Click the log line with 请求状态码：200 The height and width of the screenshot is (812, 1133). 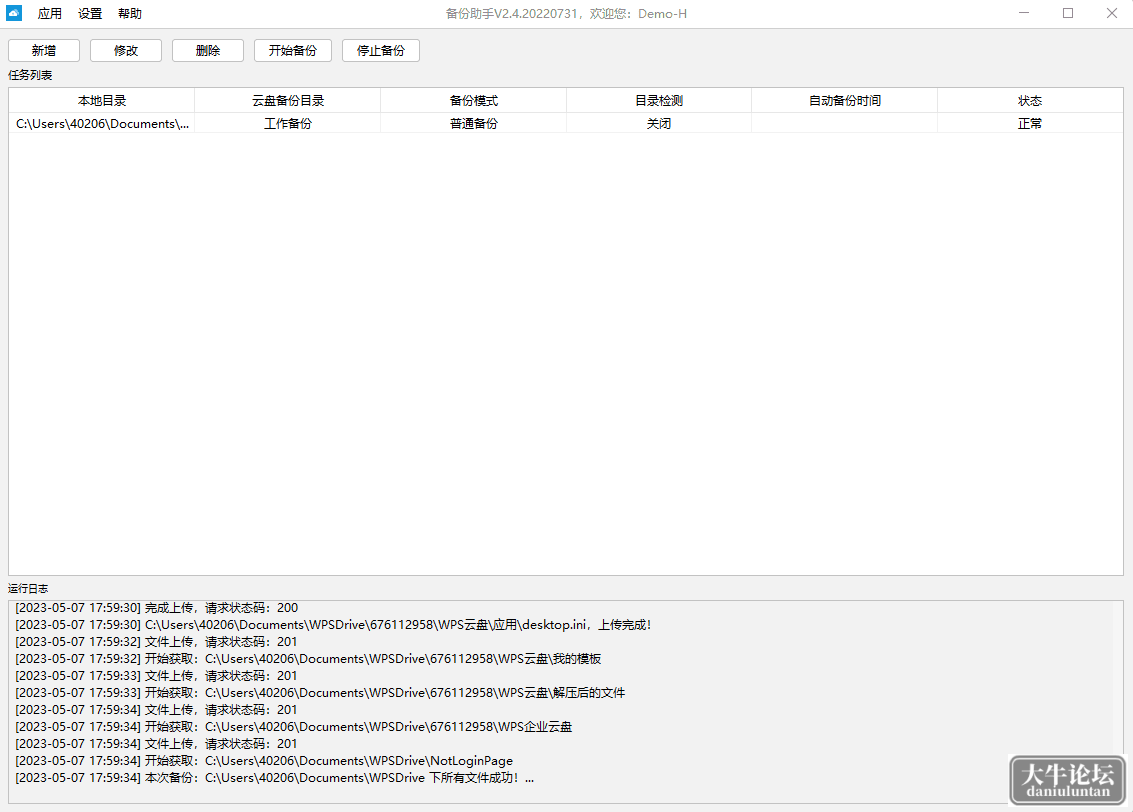(x=157, y=608)
